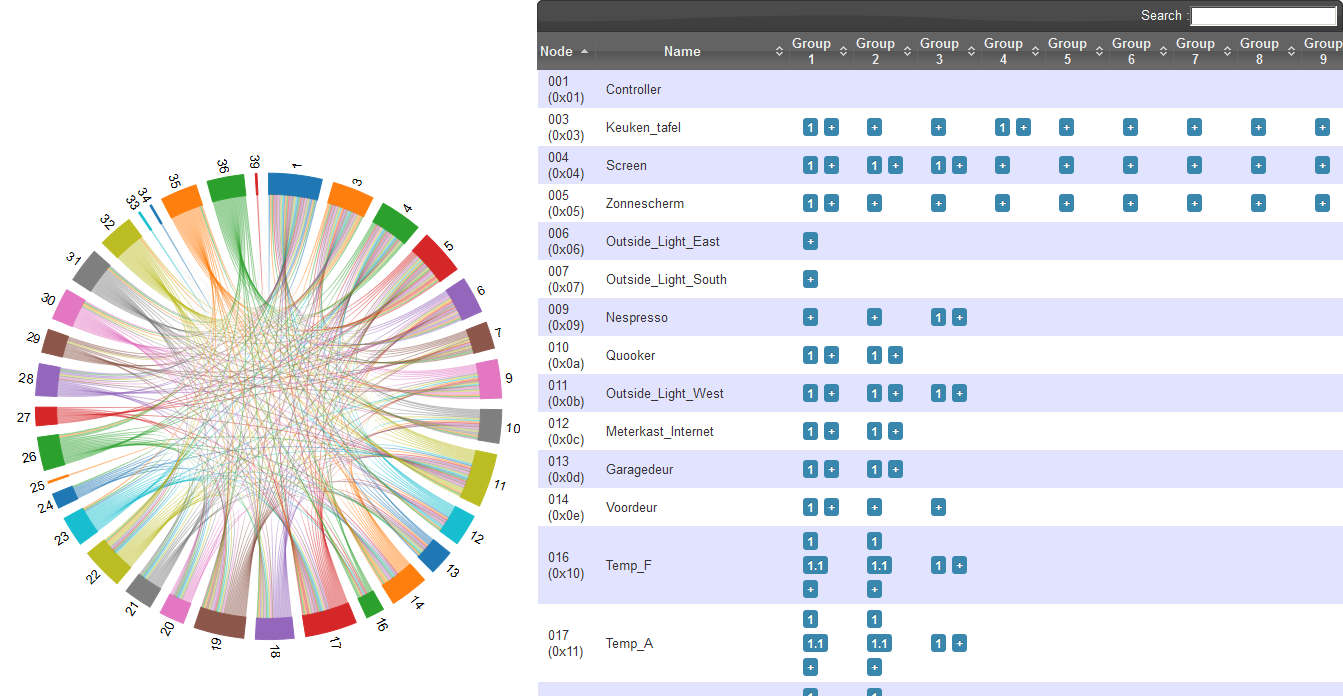The height and width of the screenshot is (696, 1343).
Task: Remove node 1 from Garagedeur Group 1
Action: pos(810,469)
